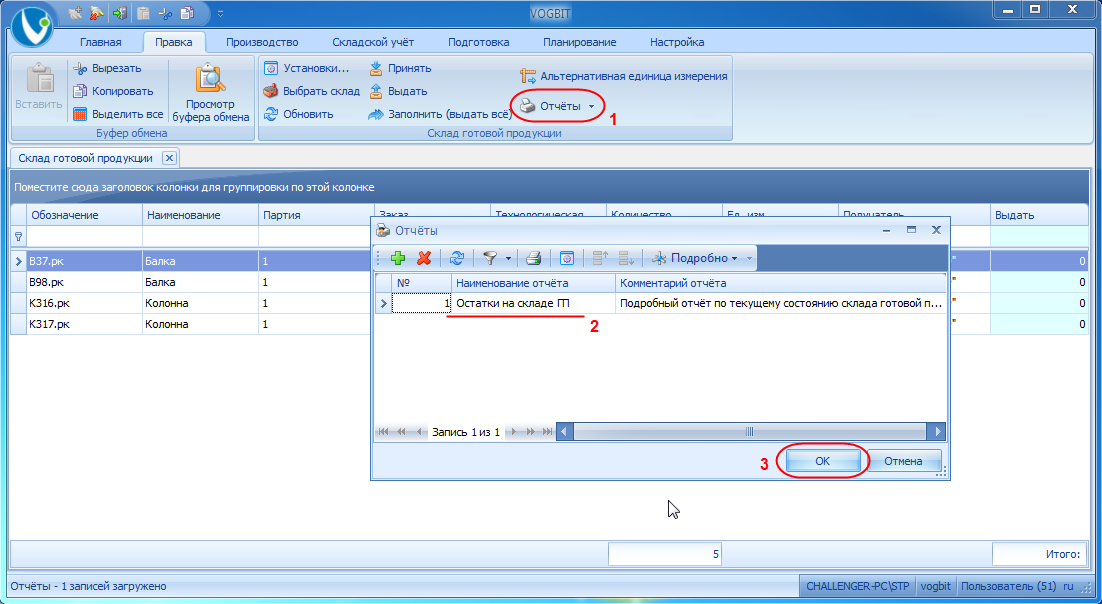The width and height of the screenshot is (1102, 604).
Task: Click the Выбрать склад icon
Action: click(271, 91)
